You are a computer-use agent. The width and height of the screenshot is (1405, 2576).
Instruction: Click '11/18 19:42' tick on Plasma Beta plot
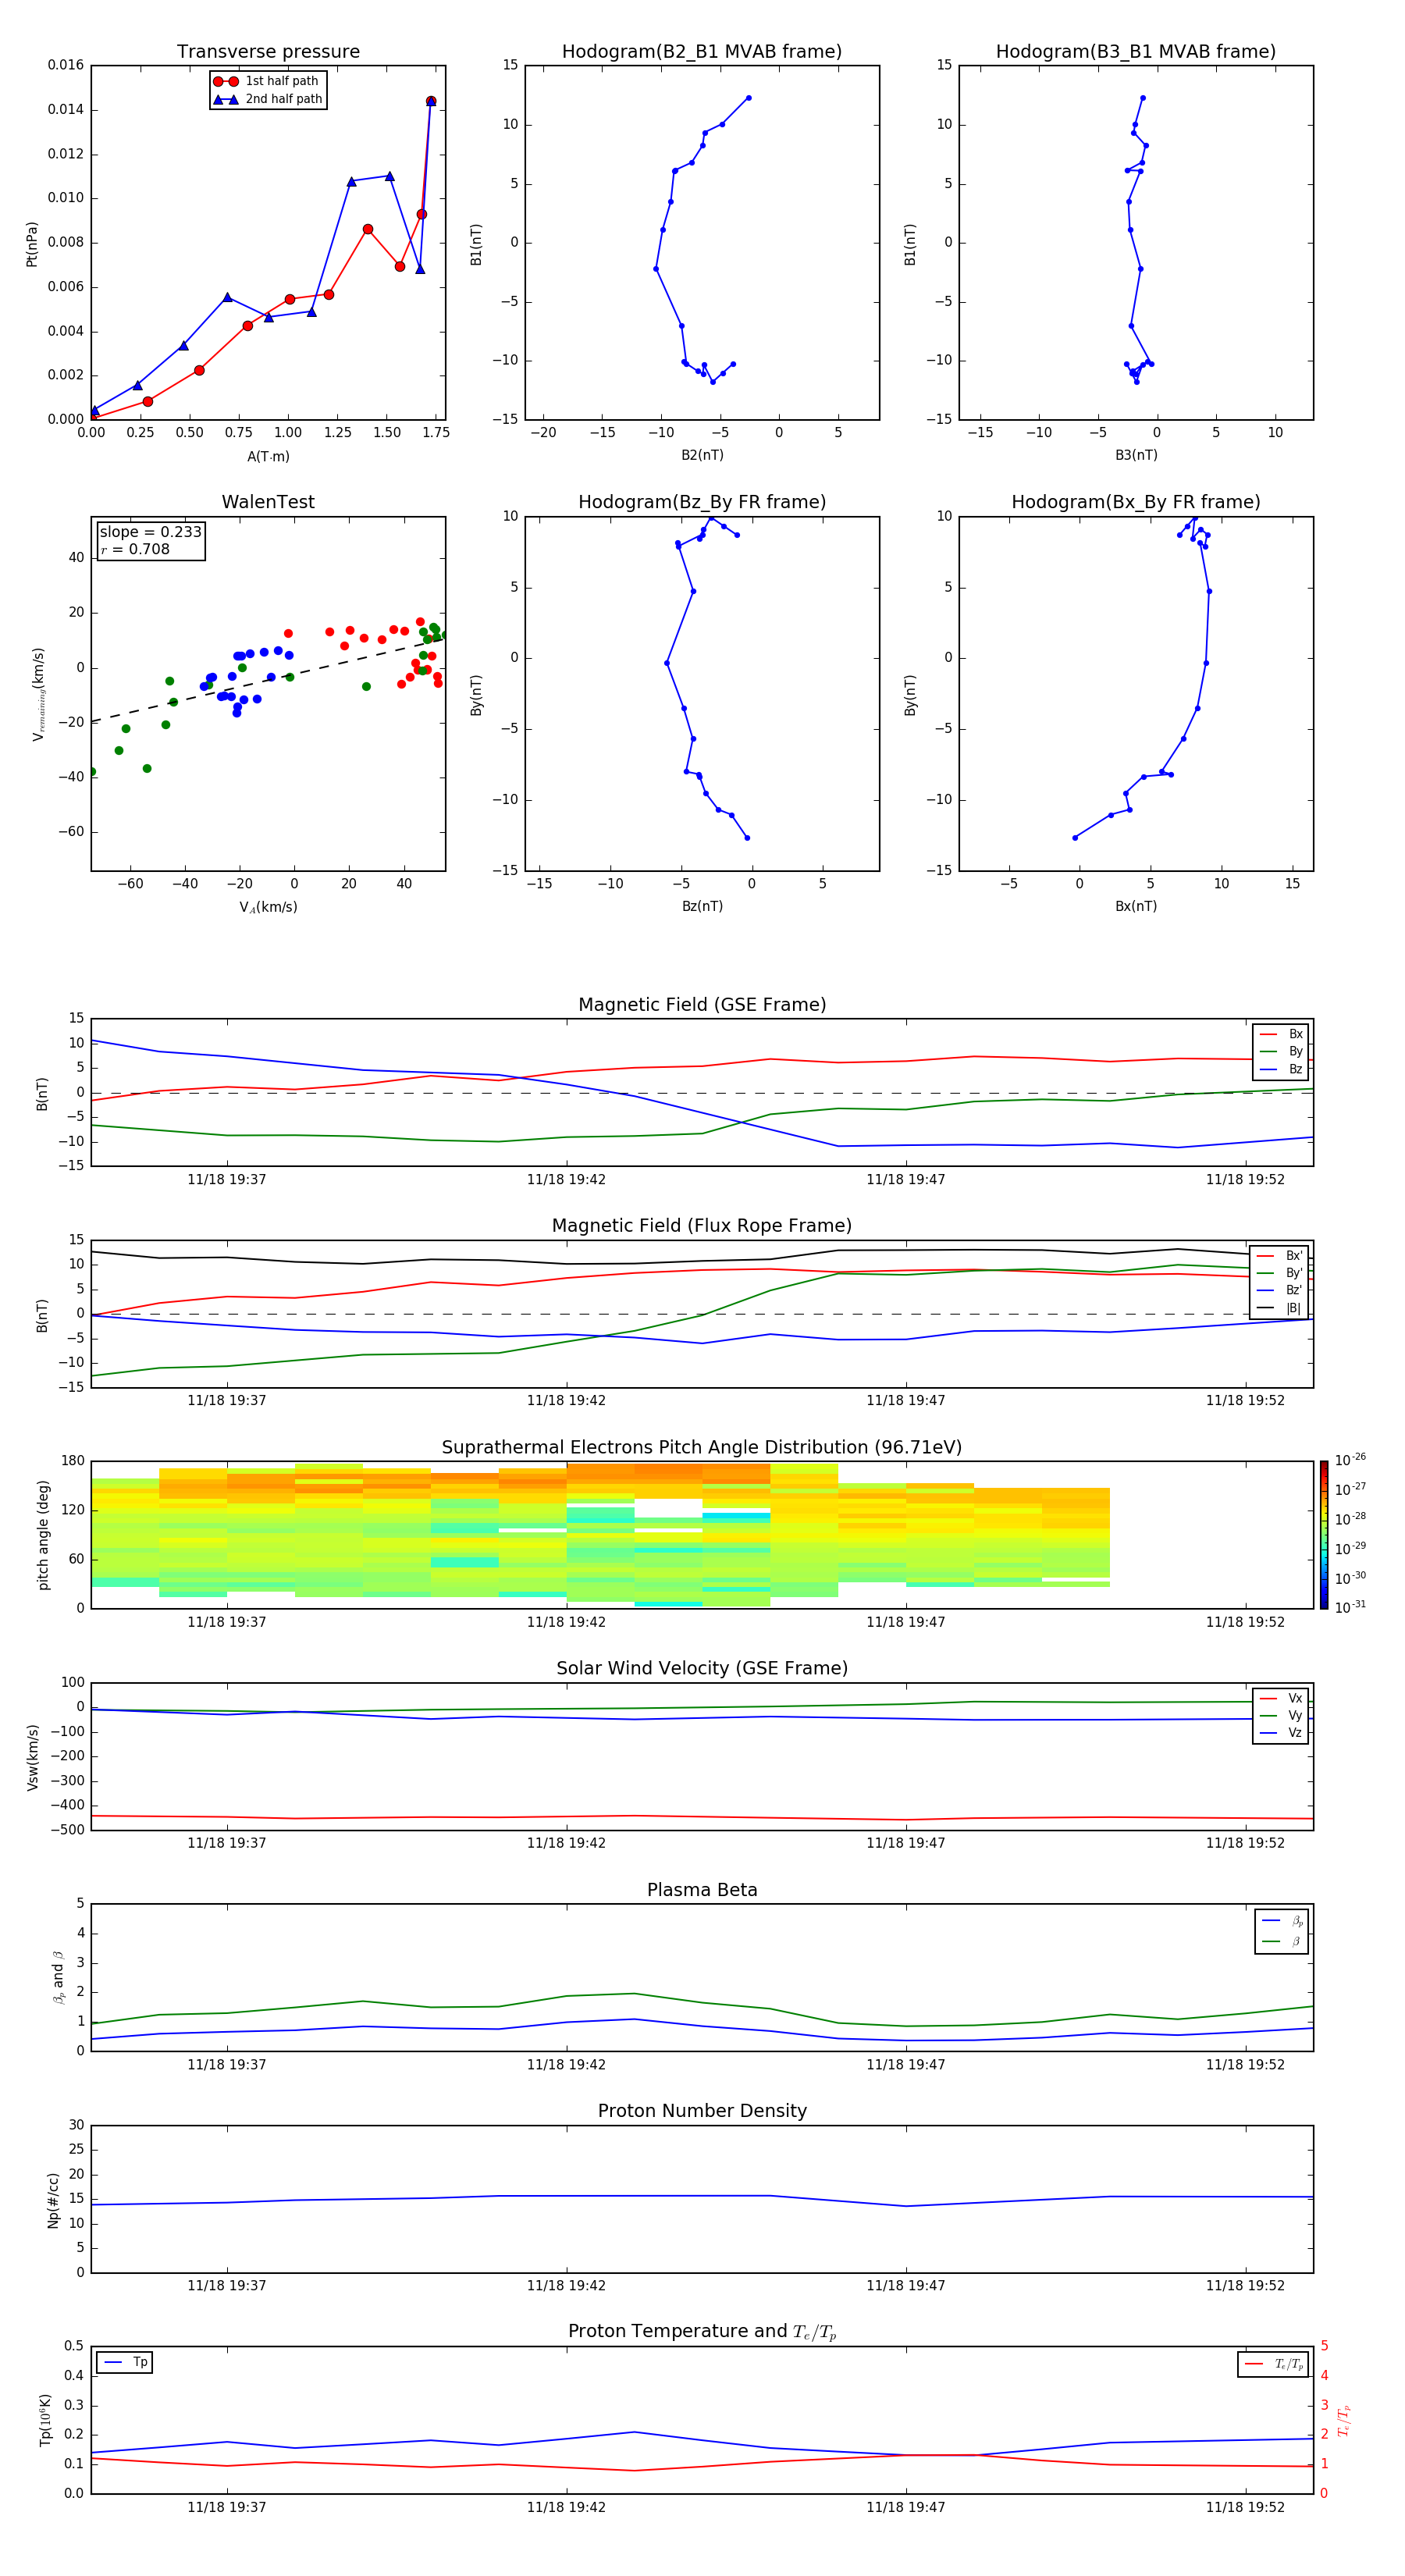pyautogui.click(x=566, y=2065)
